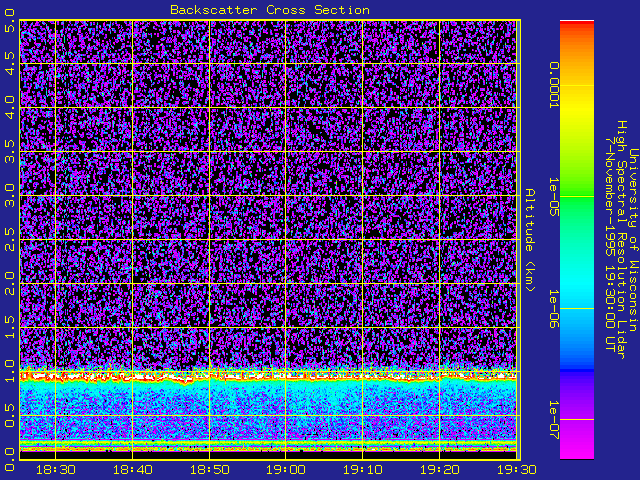
Task: Select the 18:50 time axis label
Action: point(209,470)
